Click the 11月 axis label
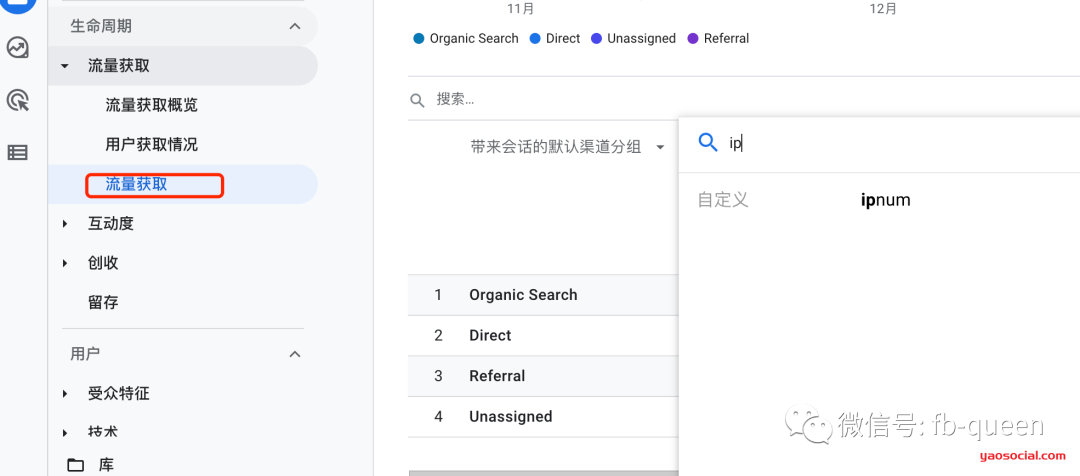 [x=520, y=8]
